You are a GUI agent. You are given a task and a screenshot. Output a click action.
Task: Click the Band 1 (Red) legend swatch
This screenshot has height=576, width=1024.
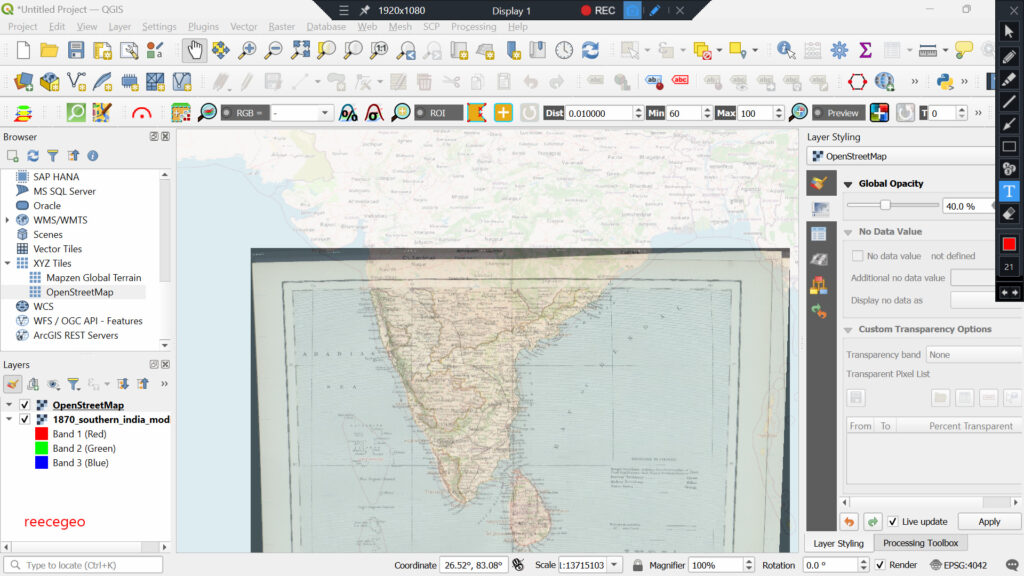[x=41, y=434]
